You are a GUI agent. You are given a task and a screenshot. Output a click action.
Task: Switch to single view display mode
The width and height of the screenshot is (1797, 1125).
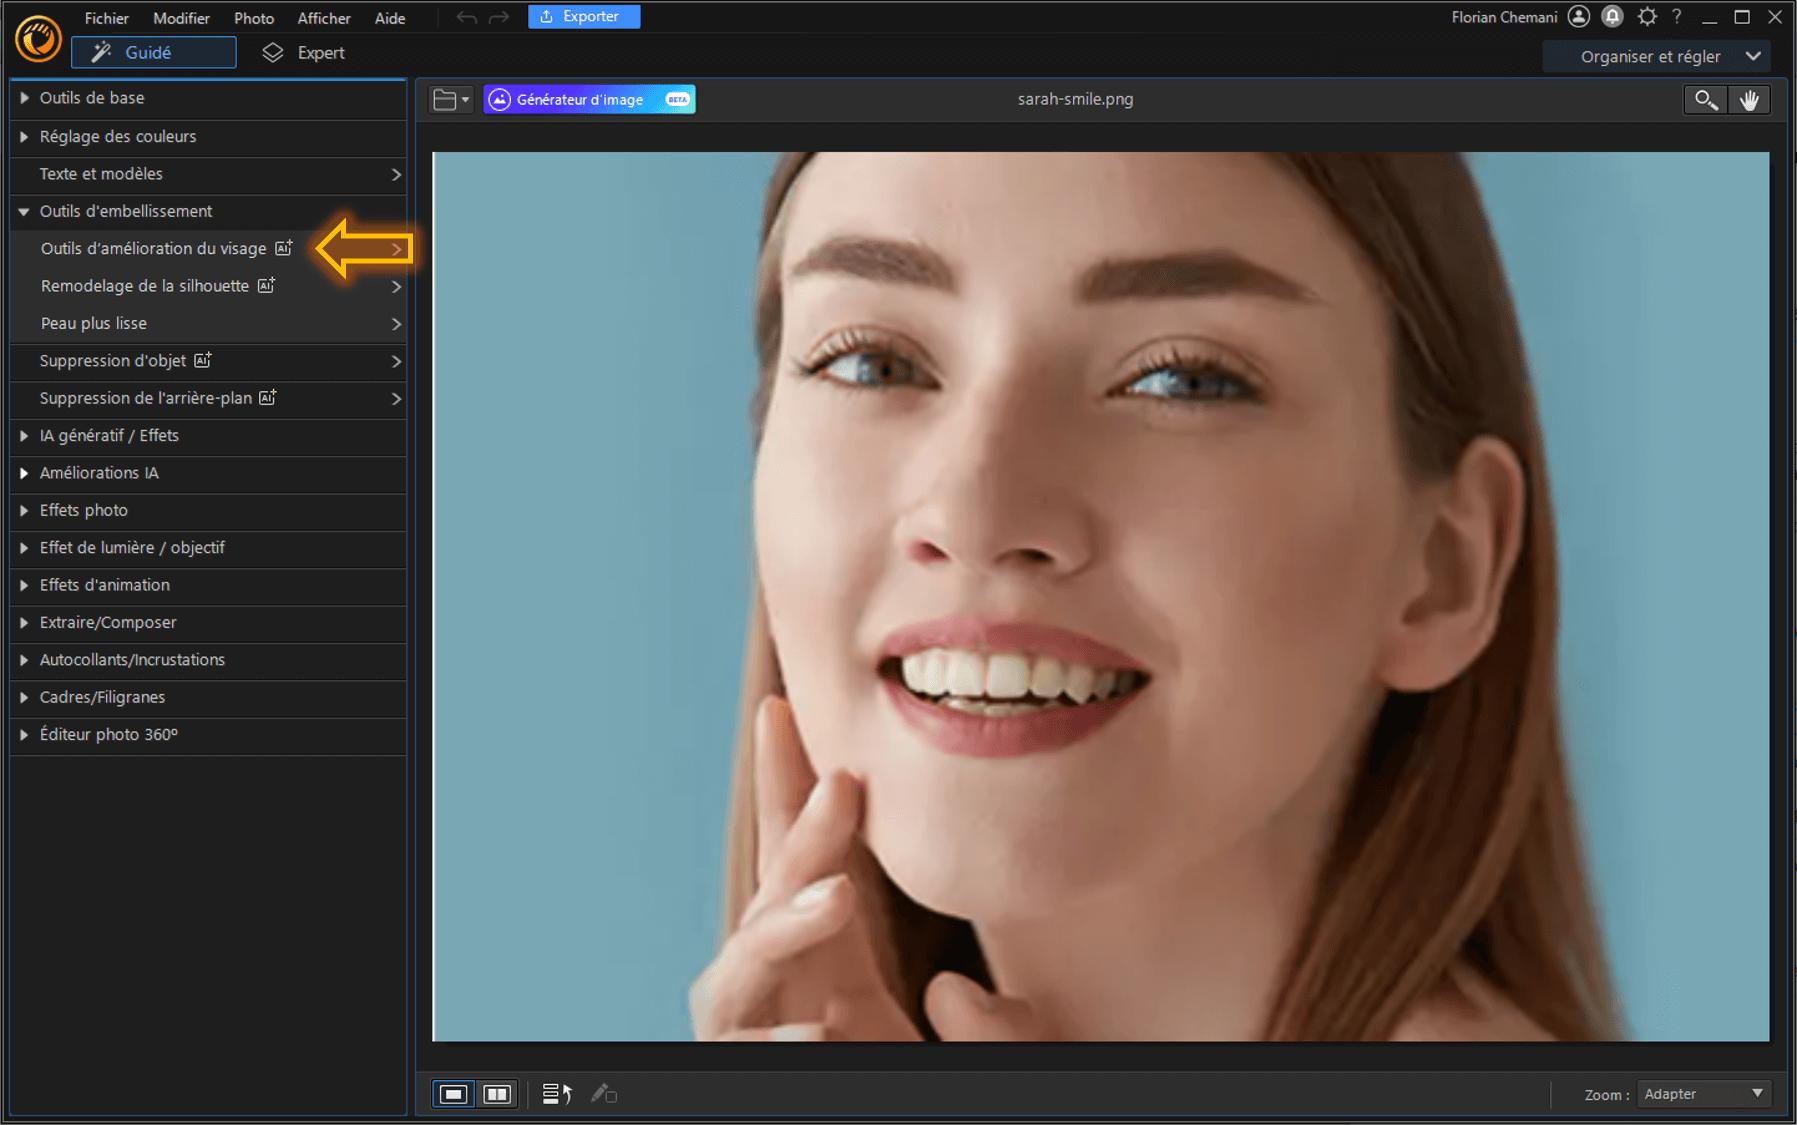tap(455, 1093)
